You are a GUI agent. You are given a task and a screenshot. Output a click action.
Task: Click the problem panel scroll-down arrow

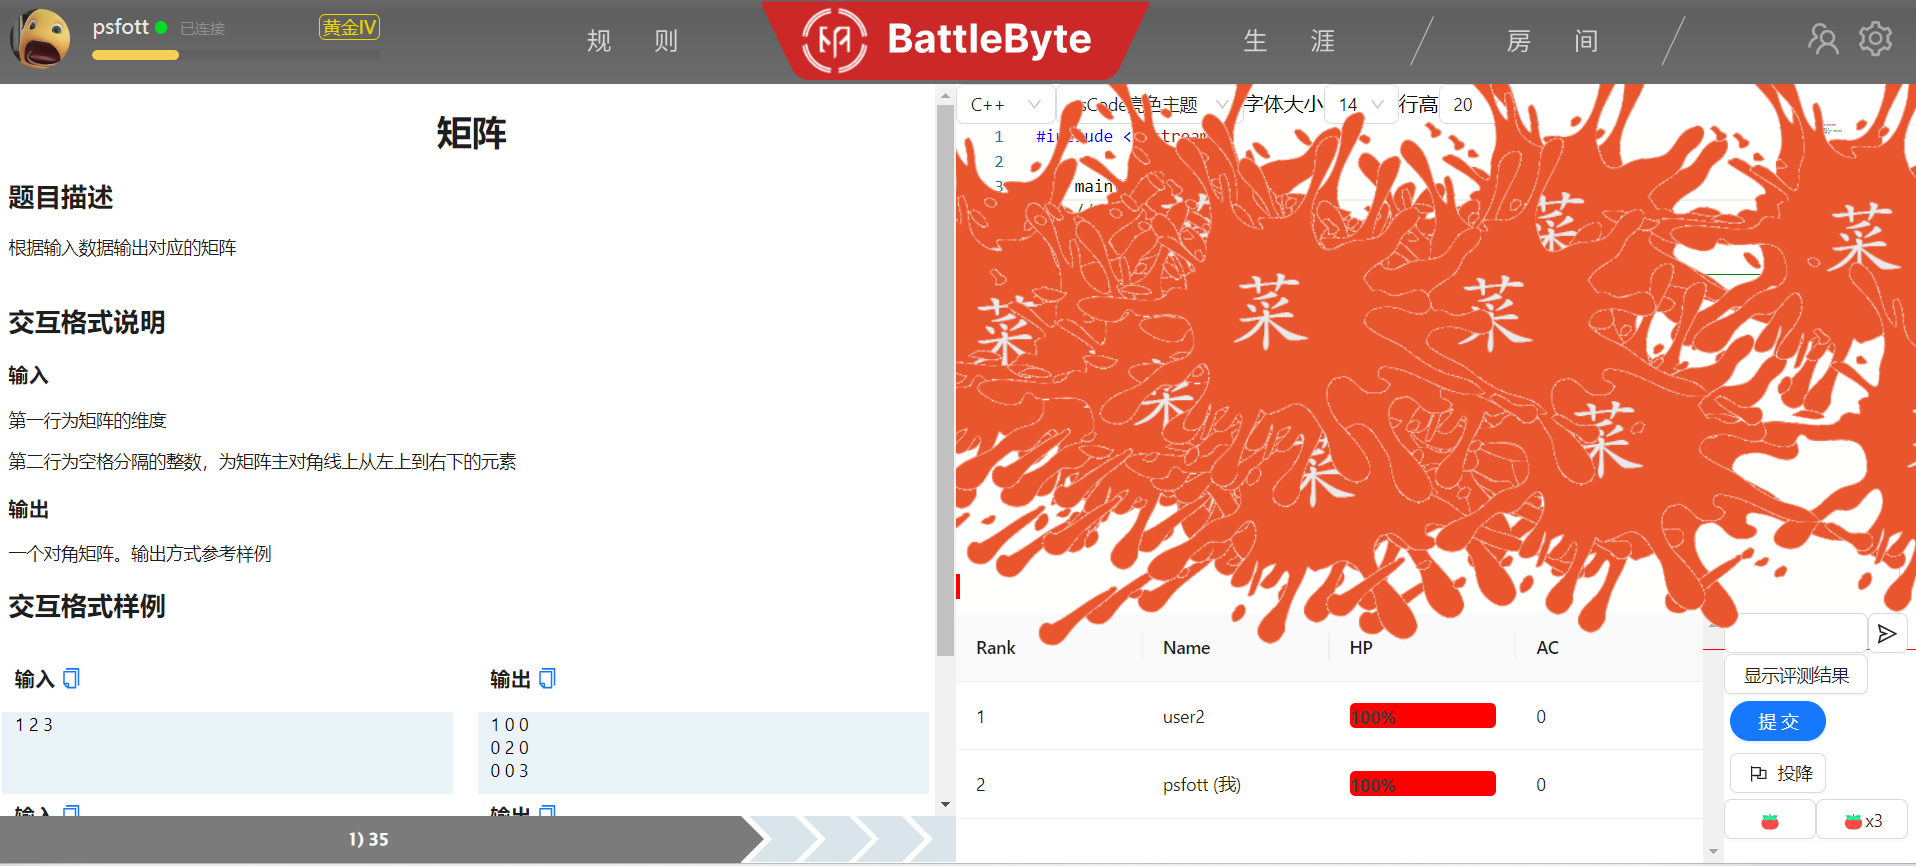945,805
